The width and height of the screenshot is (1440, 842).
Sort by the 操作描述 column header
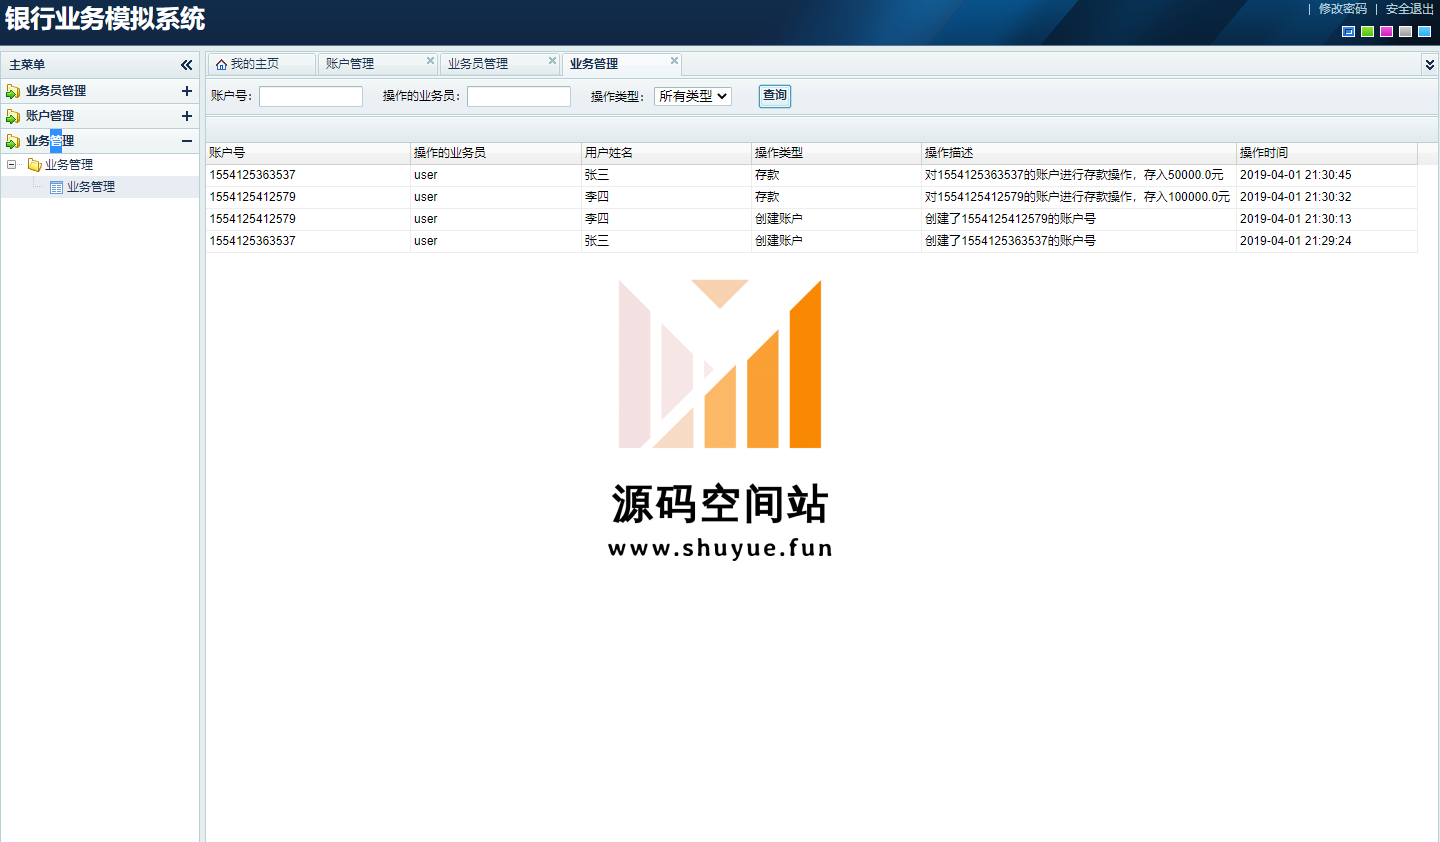pyautogui.click(x=1079, y=153)
